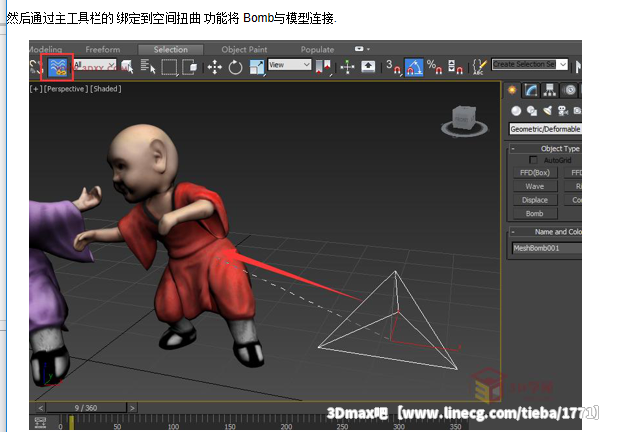Screen dimensions: 639x432
Task: Switch to the Modify command panel tab
Action: (531, 90)
